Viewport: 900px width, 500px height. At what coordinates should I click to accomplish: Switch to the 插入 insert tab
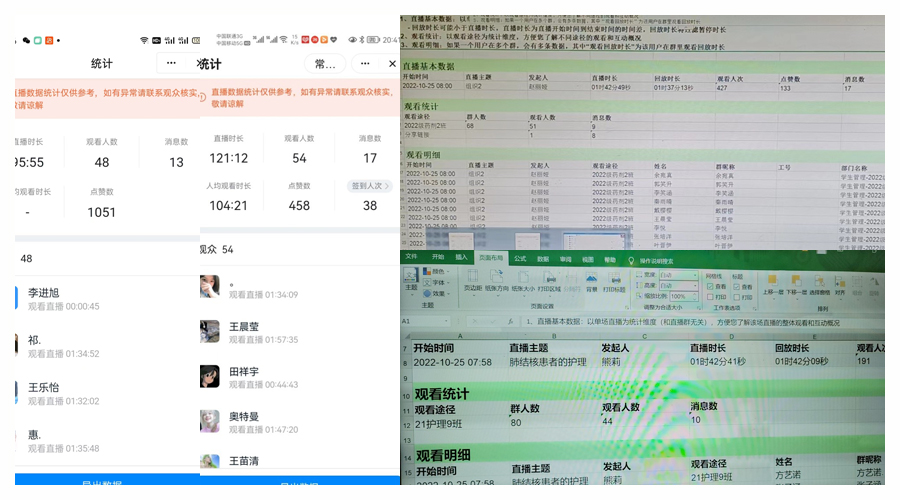(461, 257)
